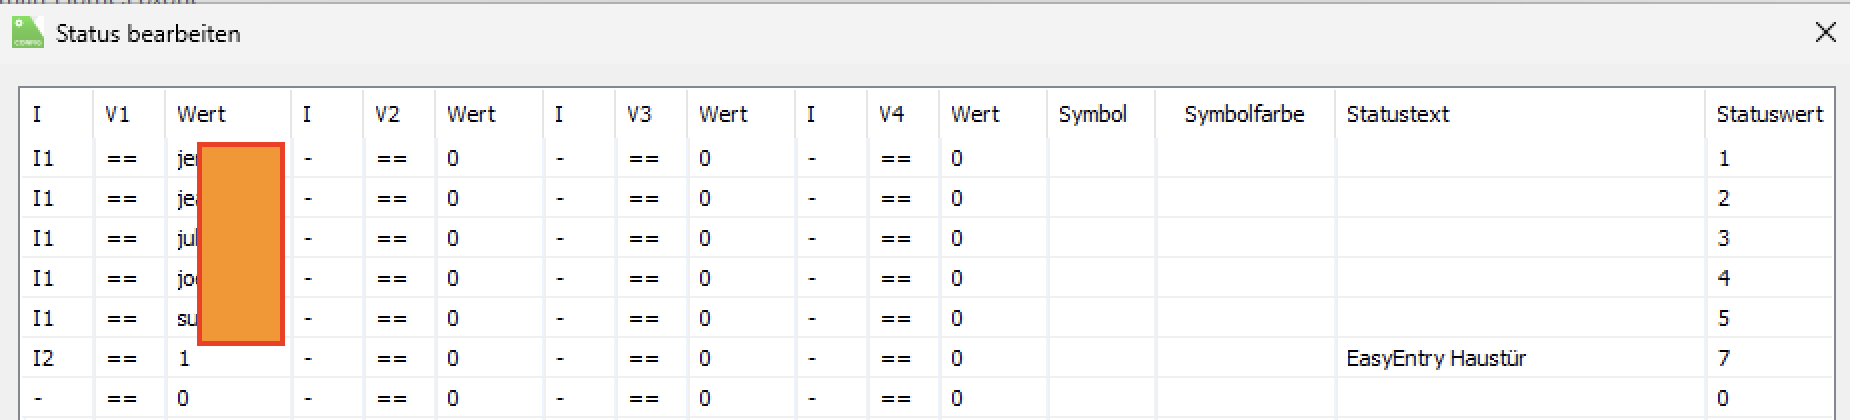
Task: Click Statuswert cell with value 5
Action: click(1724, 318)
